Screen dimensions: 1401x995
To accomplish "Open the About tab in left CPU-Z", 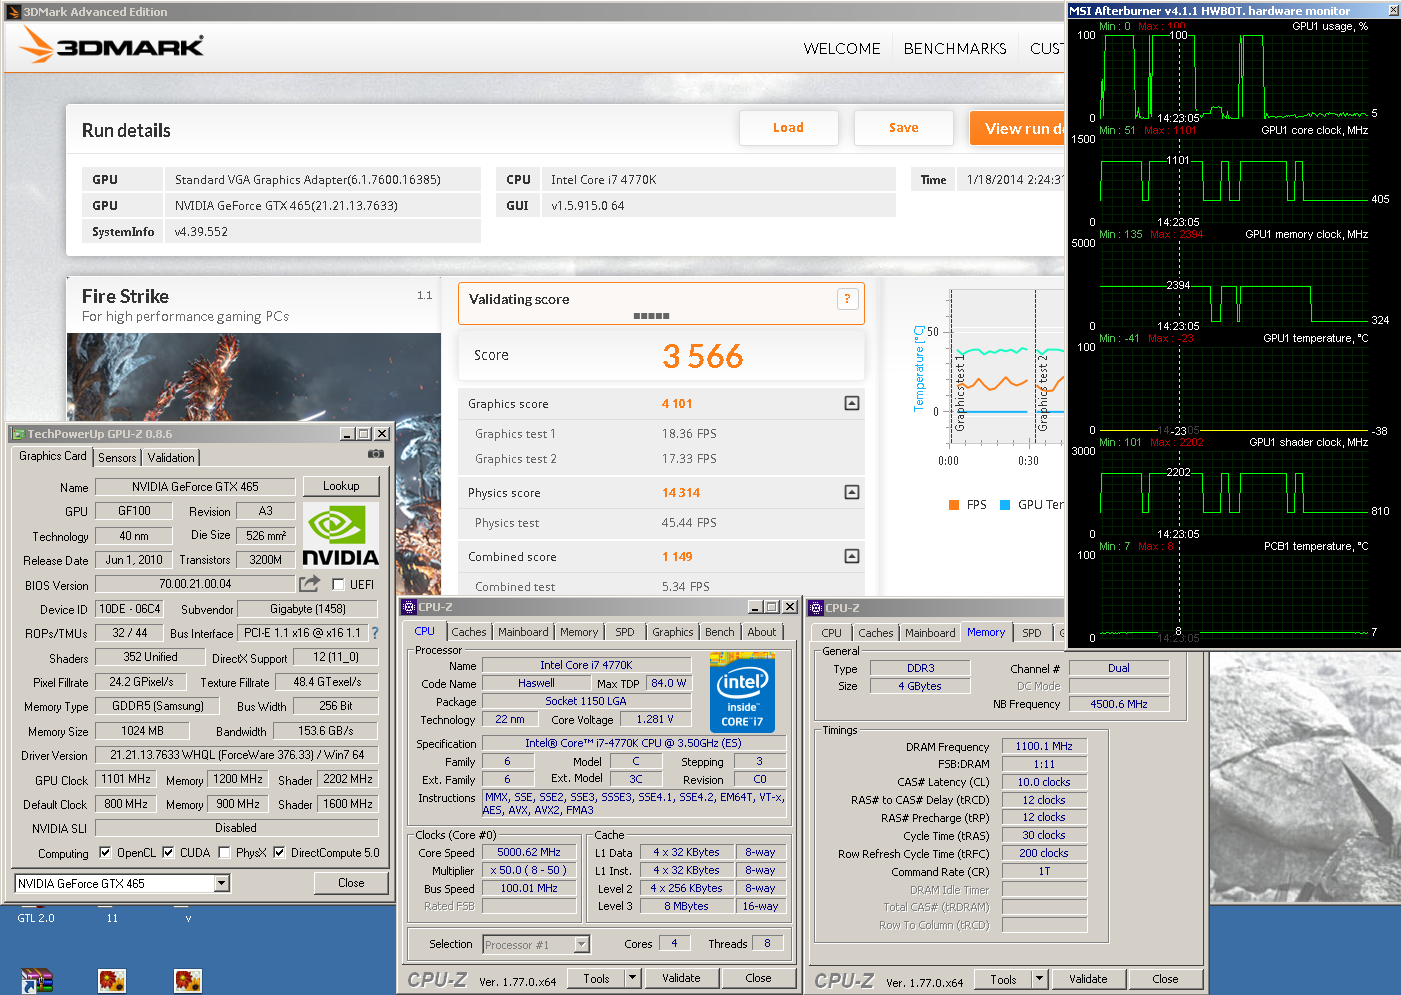I will click(x=762, y=632).
